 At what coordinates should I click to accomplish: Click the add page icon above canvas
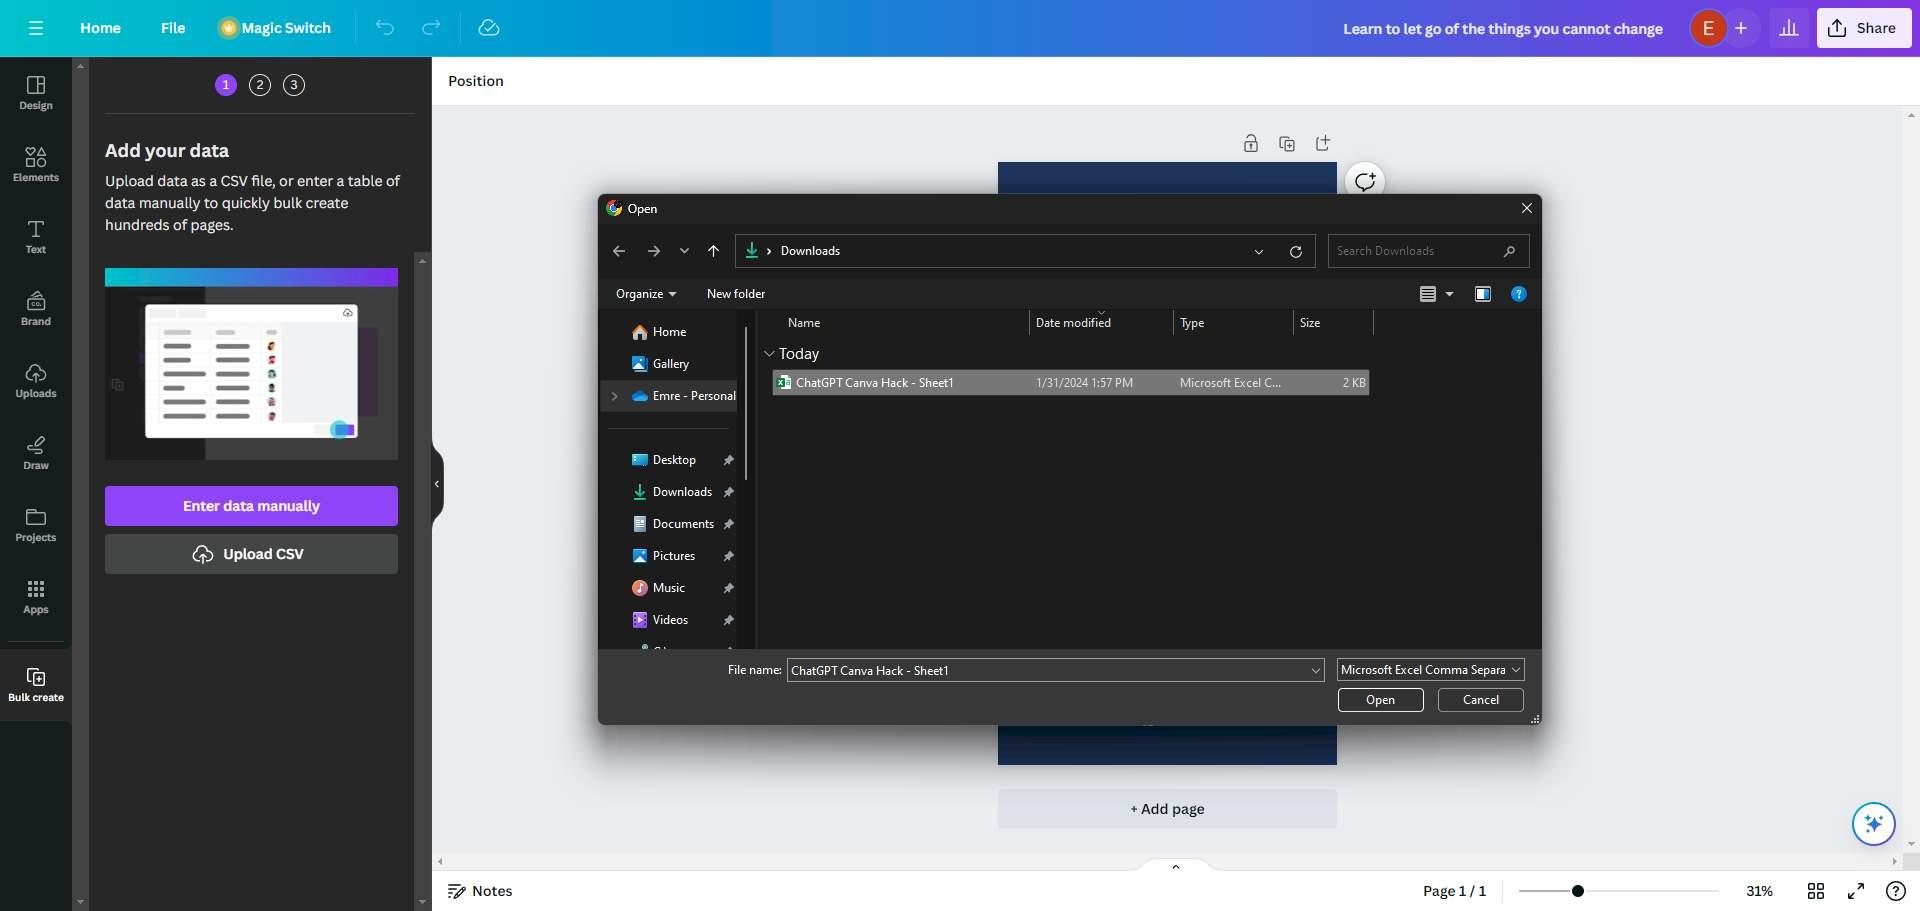1323,144
